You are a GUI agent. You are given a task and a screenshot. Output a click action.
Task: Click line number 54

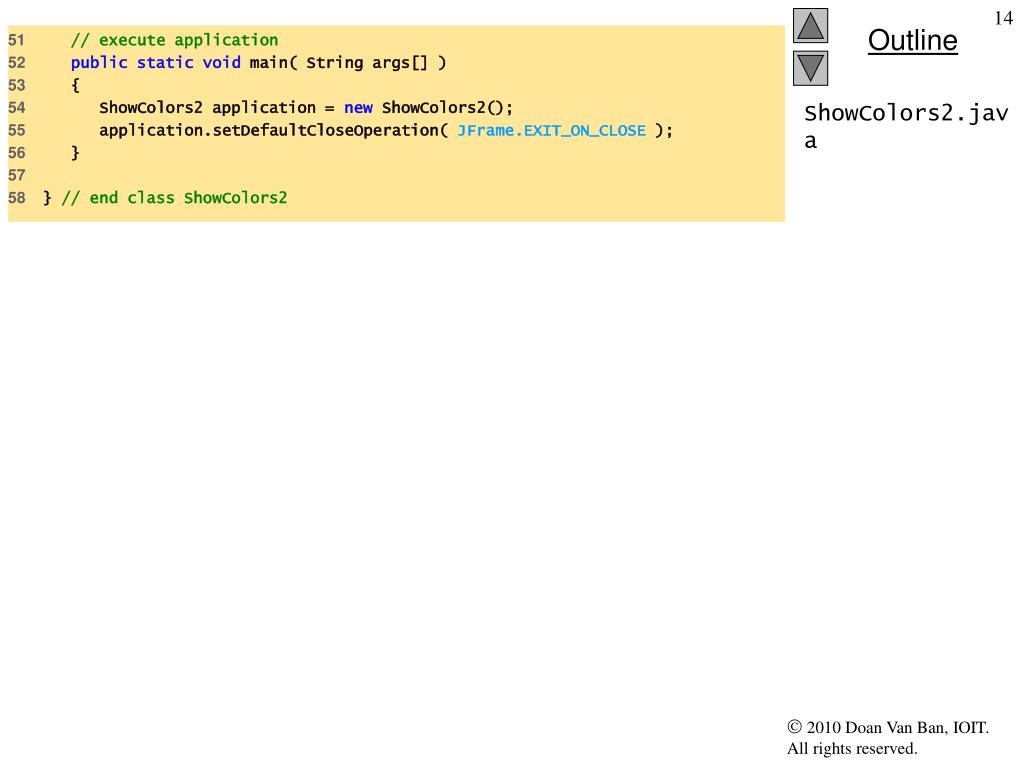pyautogui.click(x=17, y=108)
